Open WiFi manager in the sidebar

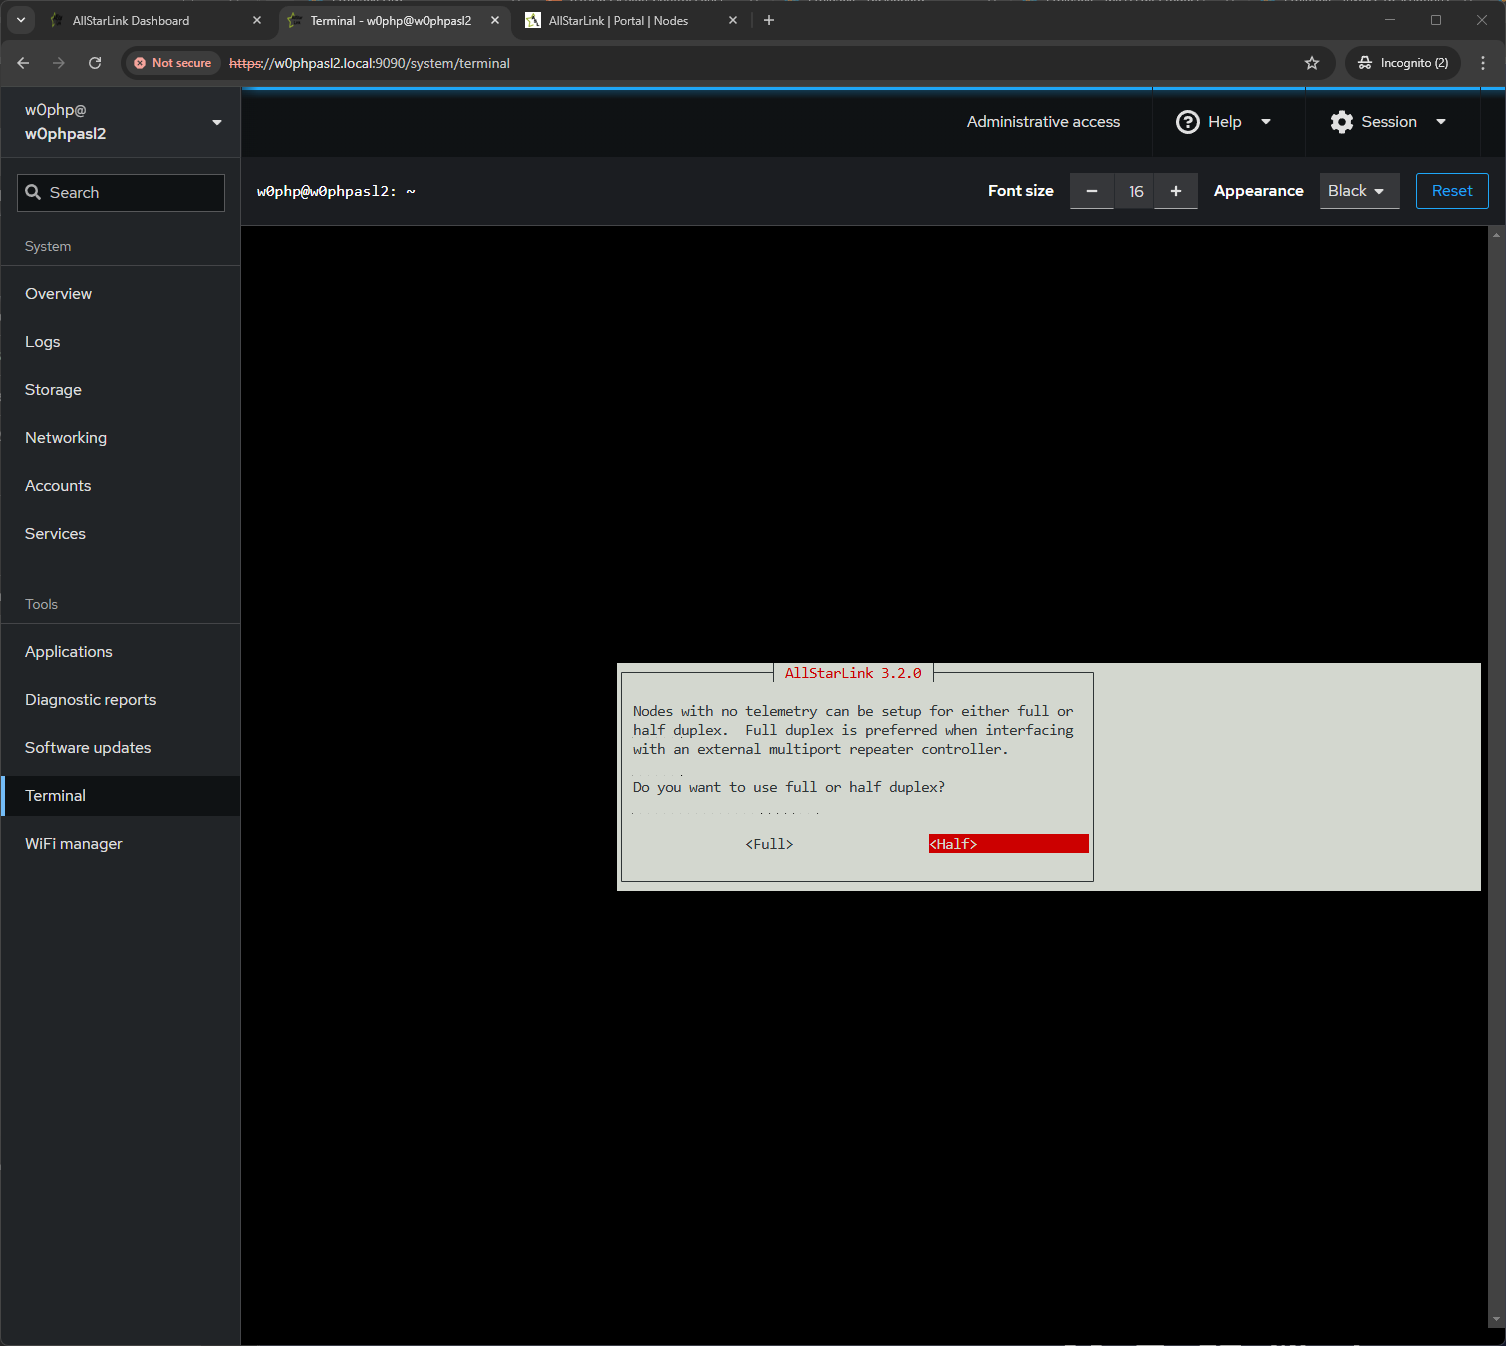point(74,844)
